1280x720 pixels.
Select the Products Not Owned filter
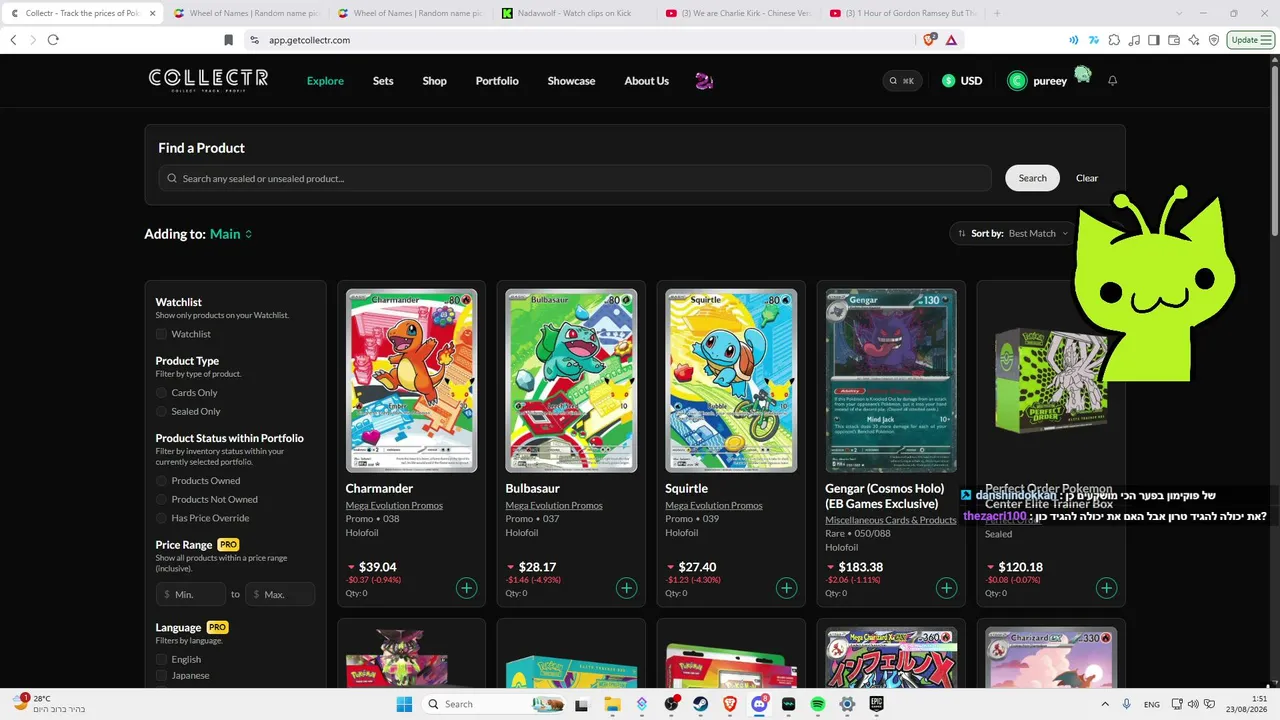[161, 499]
